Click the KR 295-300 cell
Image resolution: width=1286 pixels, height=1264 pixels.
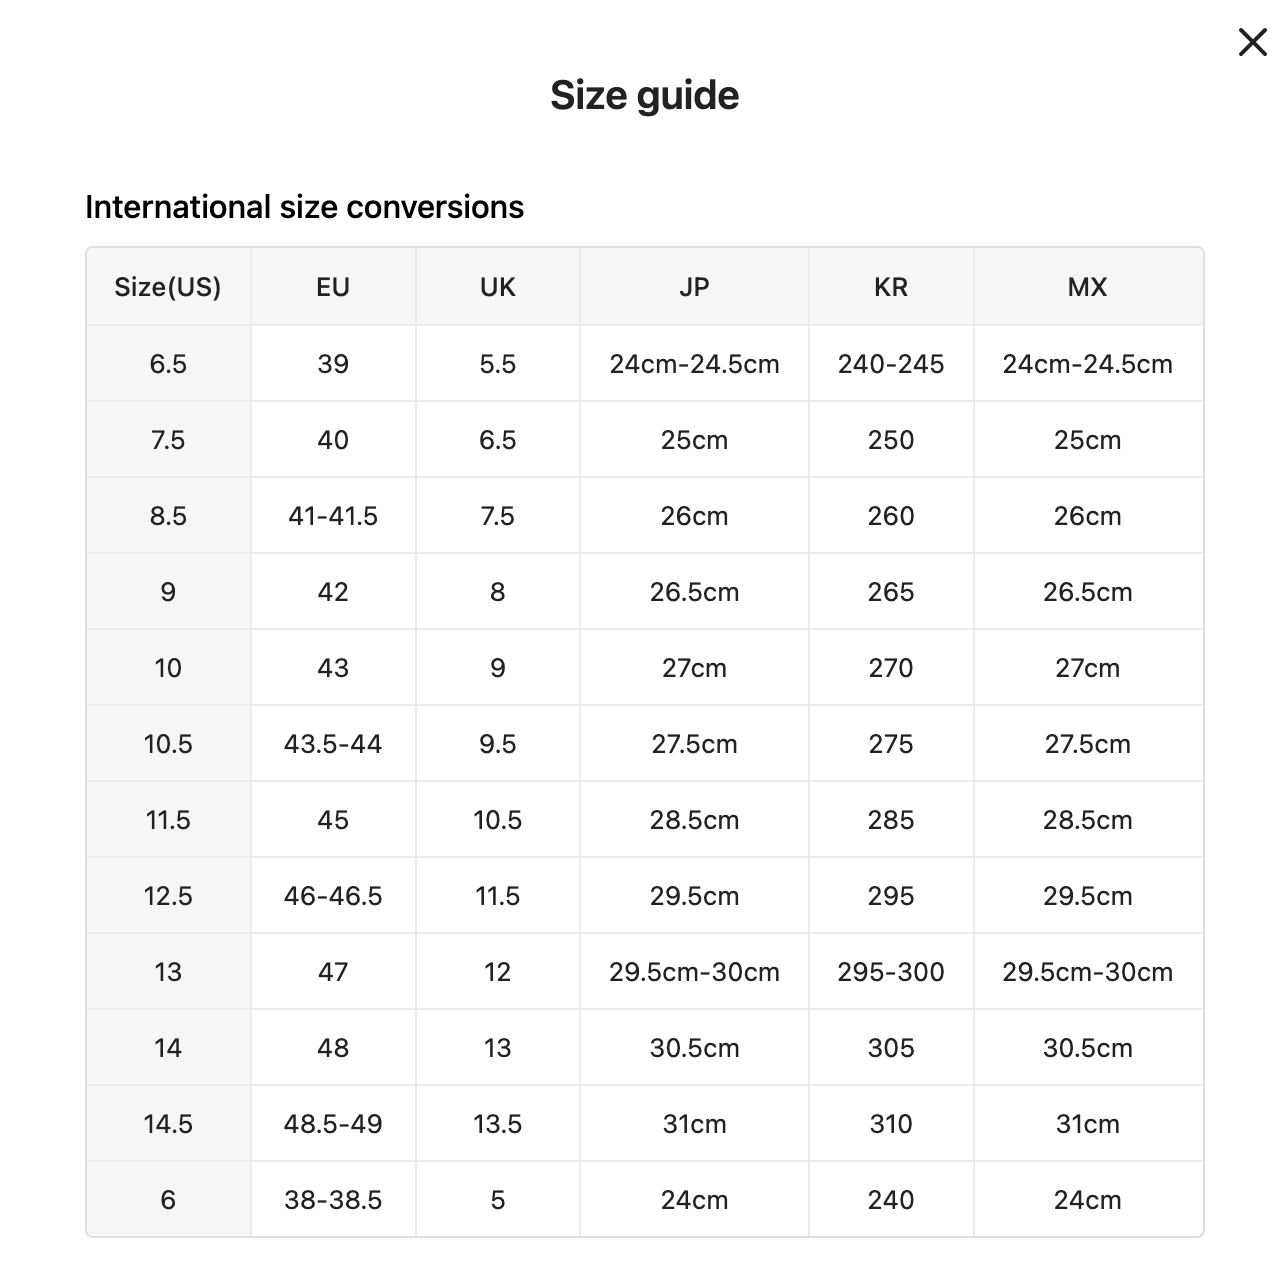(891, 972)
